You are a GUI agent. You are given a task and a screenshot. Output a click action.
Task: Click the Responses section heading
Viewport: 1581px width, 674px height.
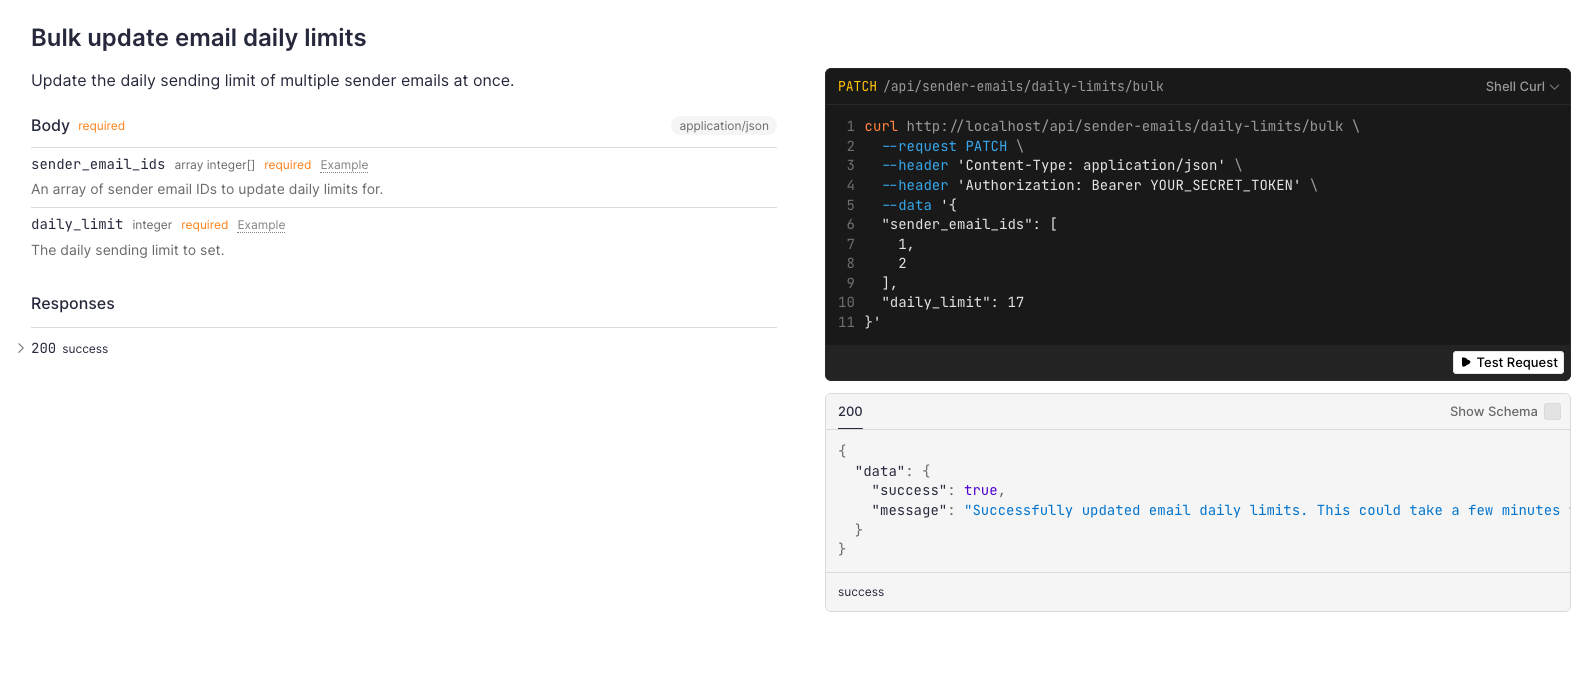(x=73, y=304)
